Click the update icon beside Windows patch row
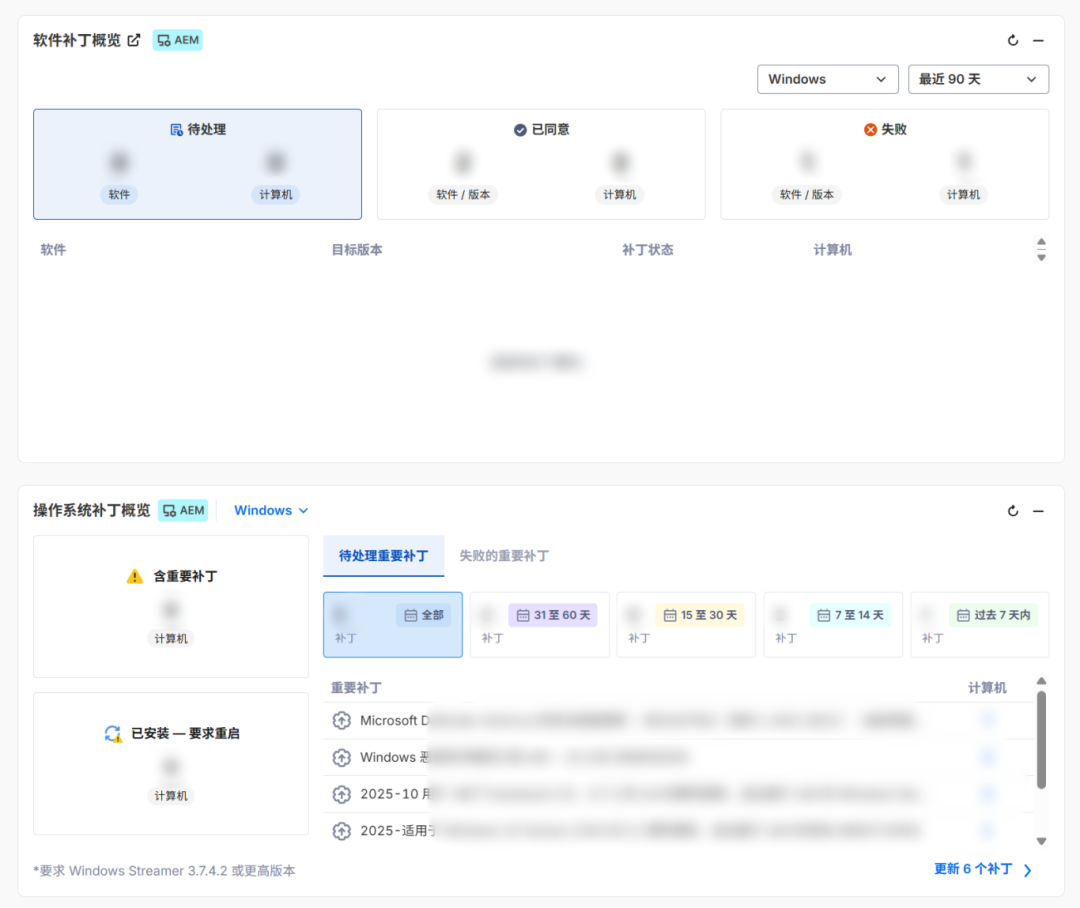The image size is (1080, 908). click(x=342, y=758)
